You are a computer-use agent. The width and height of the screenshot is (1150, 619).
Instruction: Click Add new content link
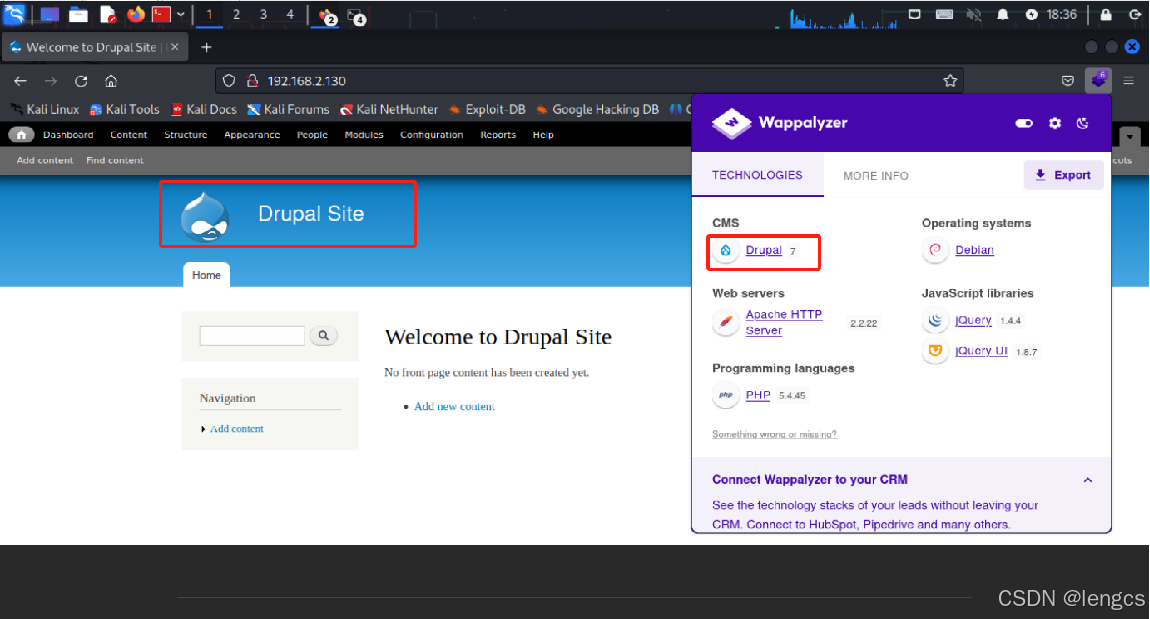[454, 406]
